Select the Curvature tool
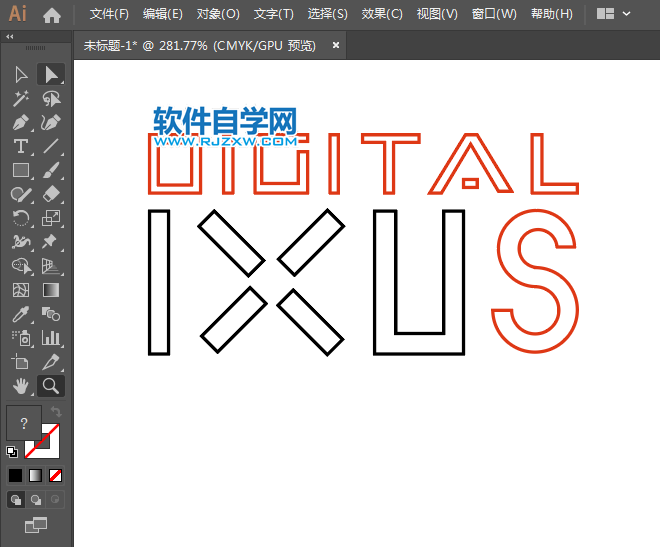Image resolution: width=660 pixels, height=547 pixels. coord(51,122)
